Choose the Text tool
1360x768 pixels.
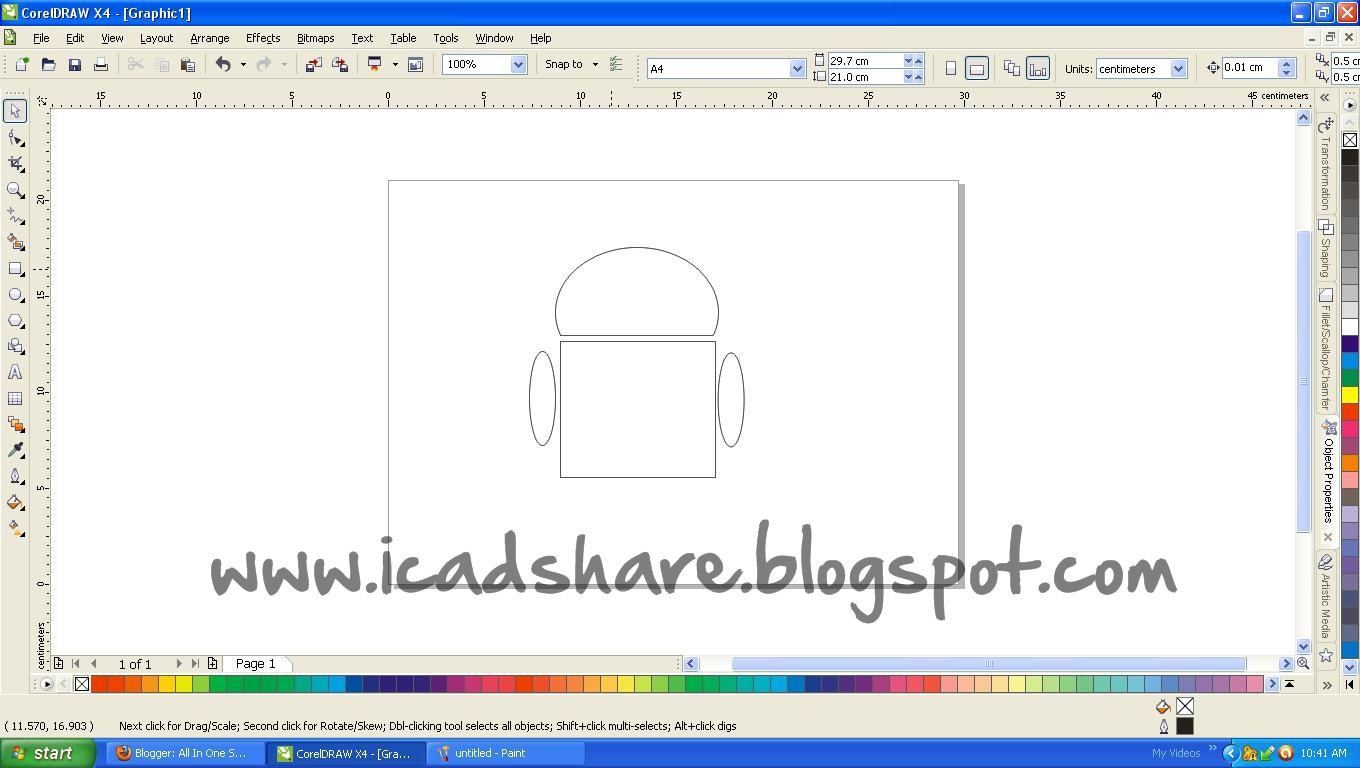[14, 372]
